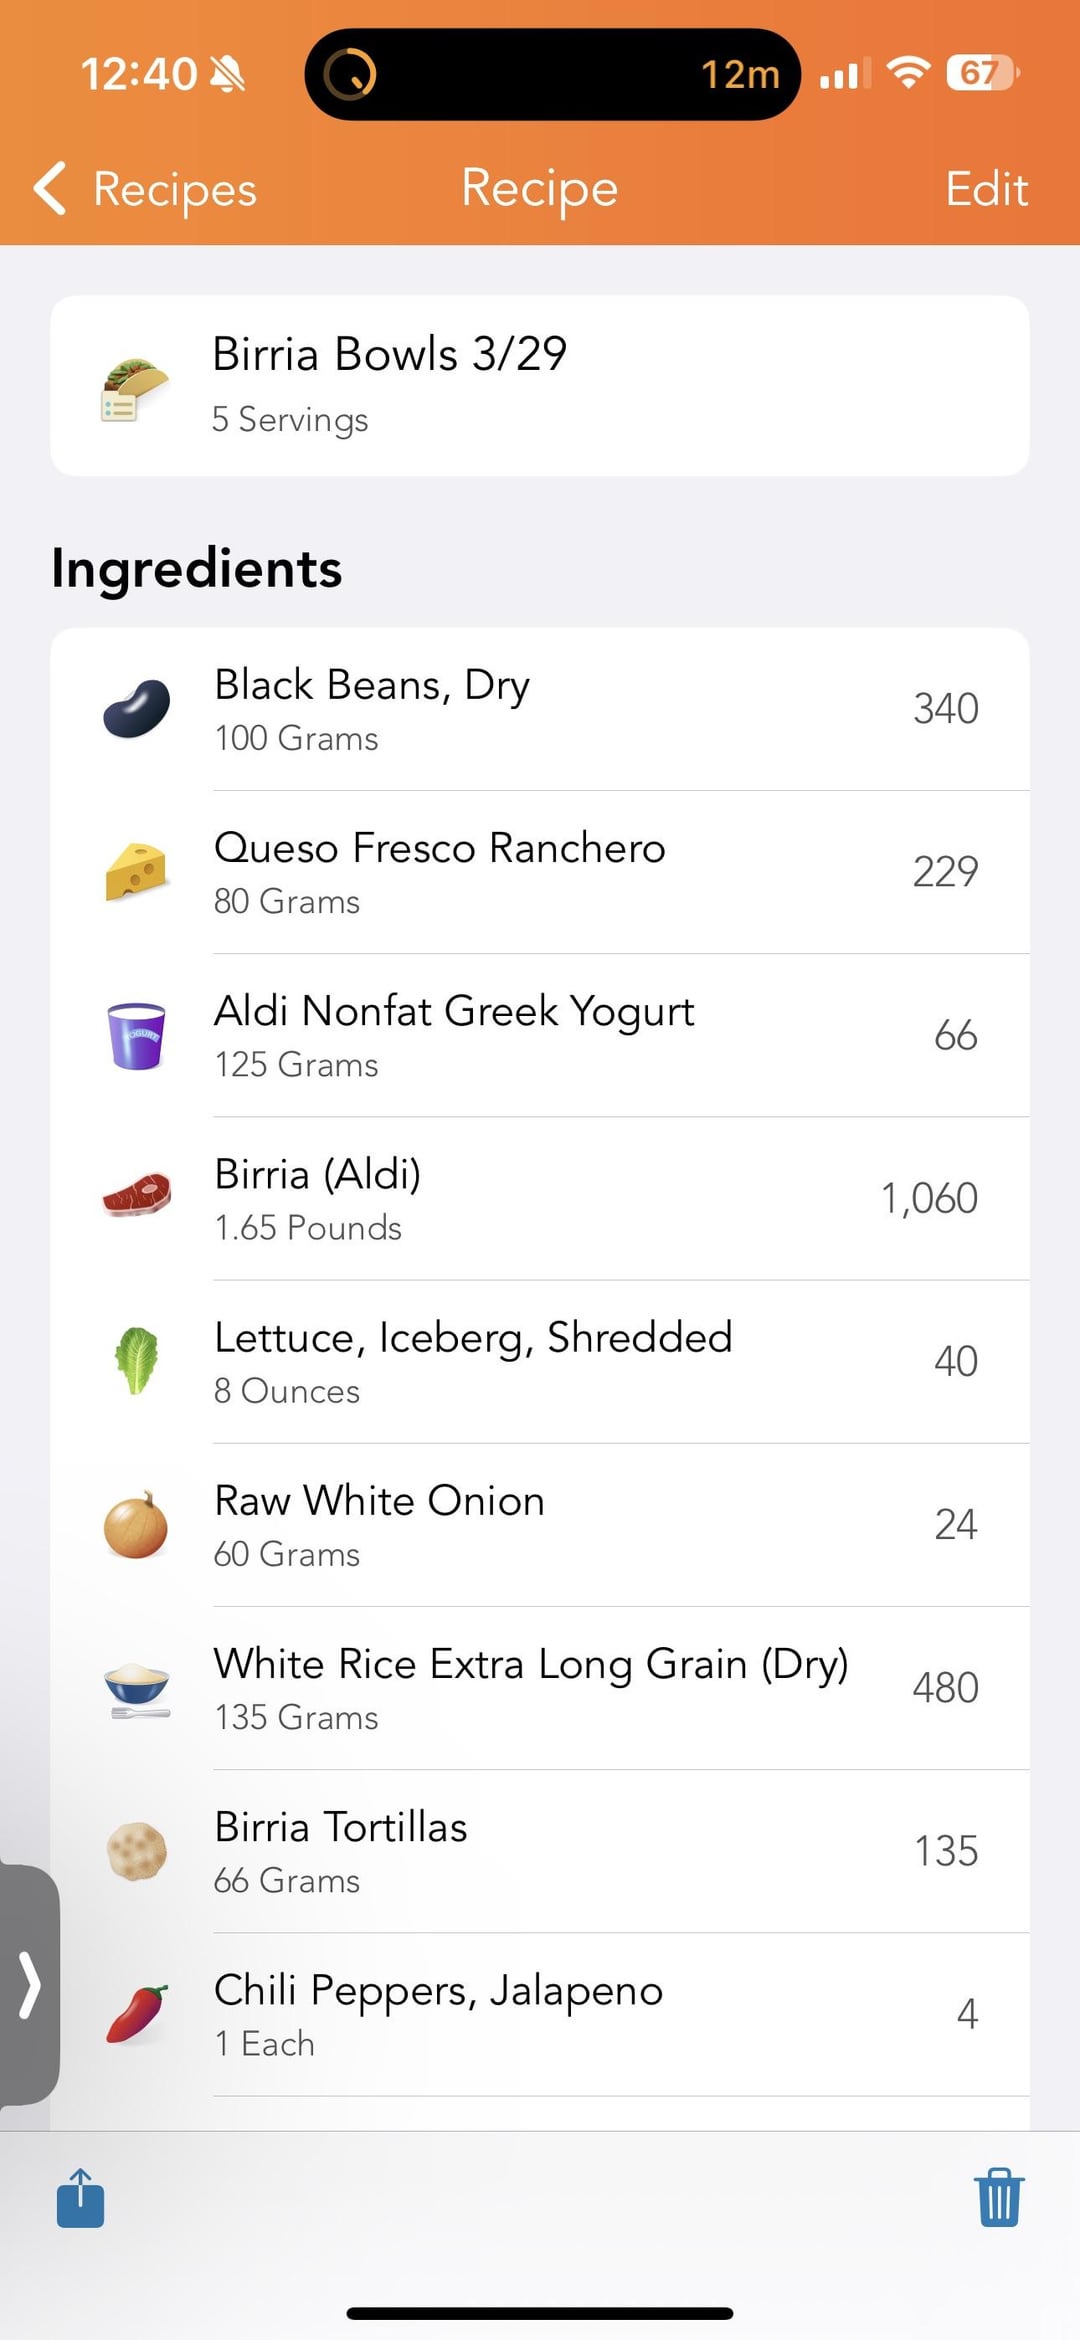This screenshot has width=1080, height=2340.
Task: Tap the purple yogurt cup icon
Action: [x=137, y=1036]
